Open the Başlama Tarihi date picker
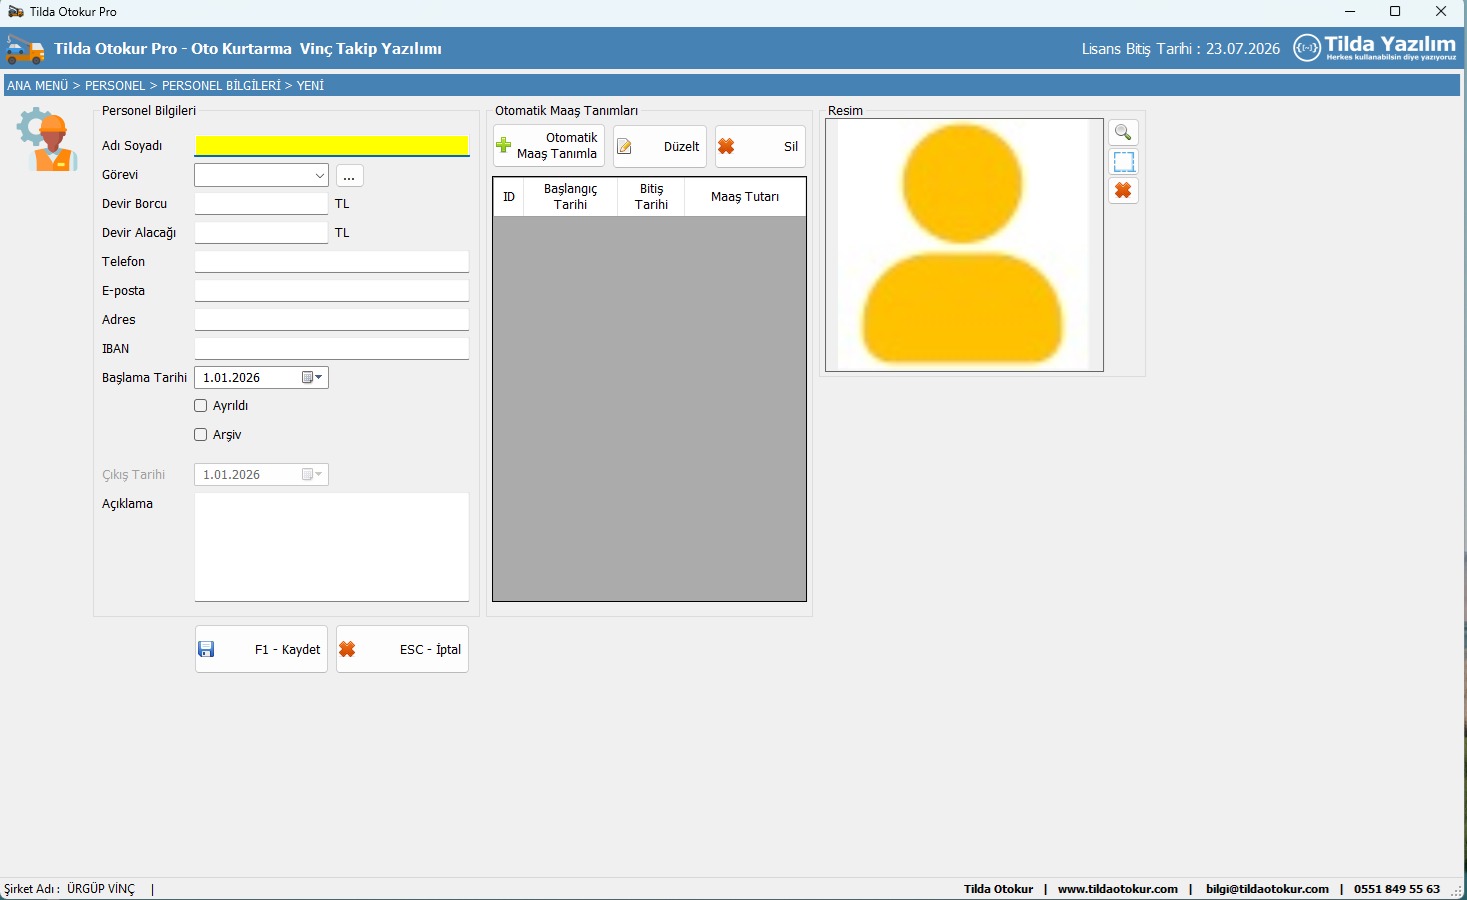Viewport: 1467px width, 900px height. pos(312,378)
